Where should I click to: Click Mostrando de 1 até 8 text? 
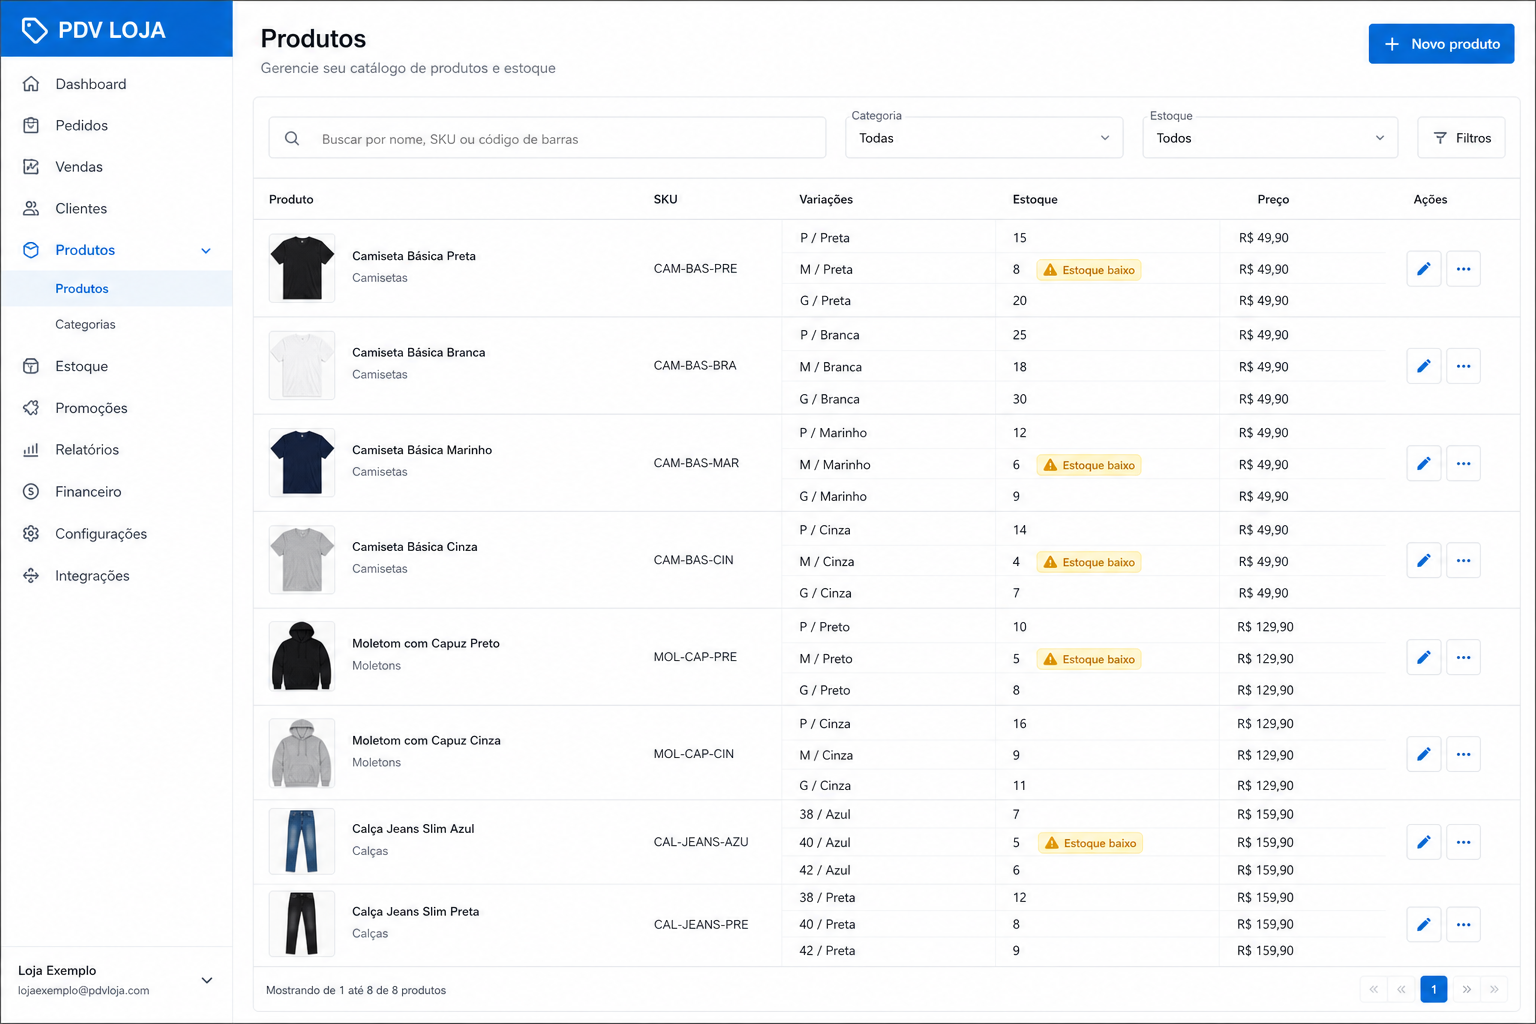356,990
